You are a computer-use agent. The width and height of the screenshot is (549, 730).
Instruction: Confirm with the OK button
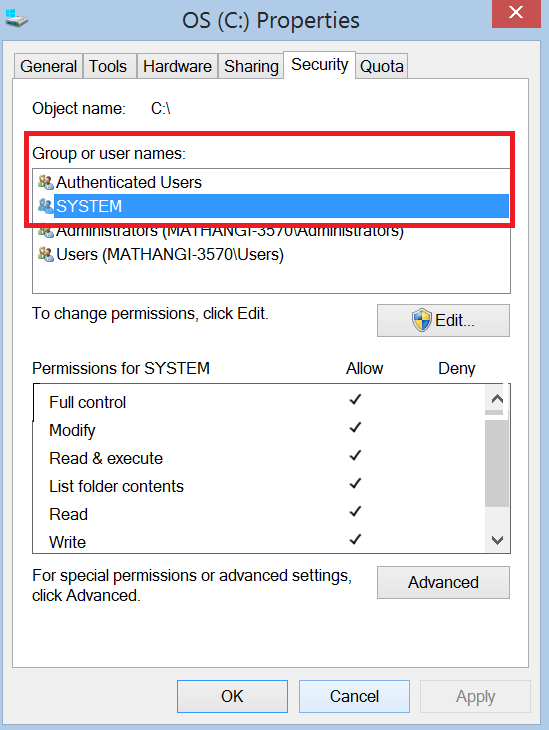pyautogui.click(x=232, y=696)
